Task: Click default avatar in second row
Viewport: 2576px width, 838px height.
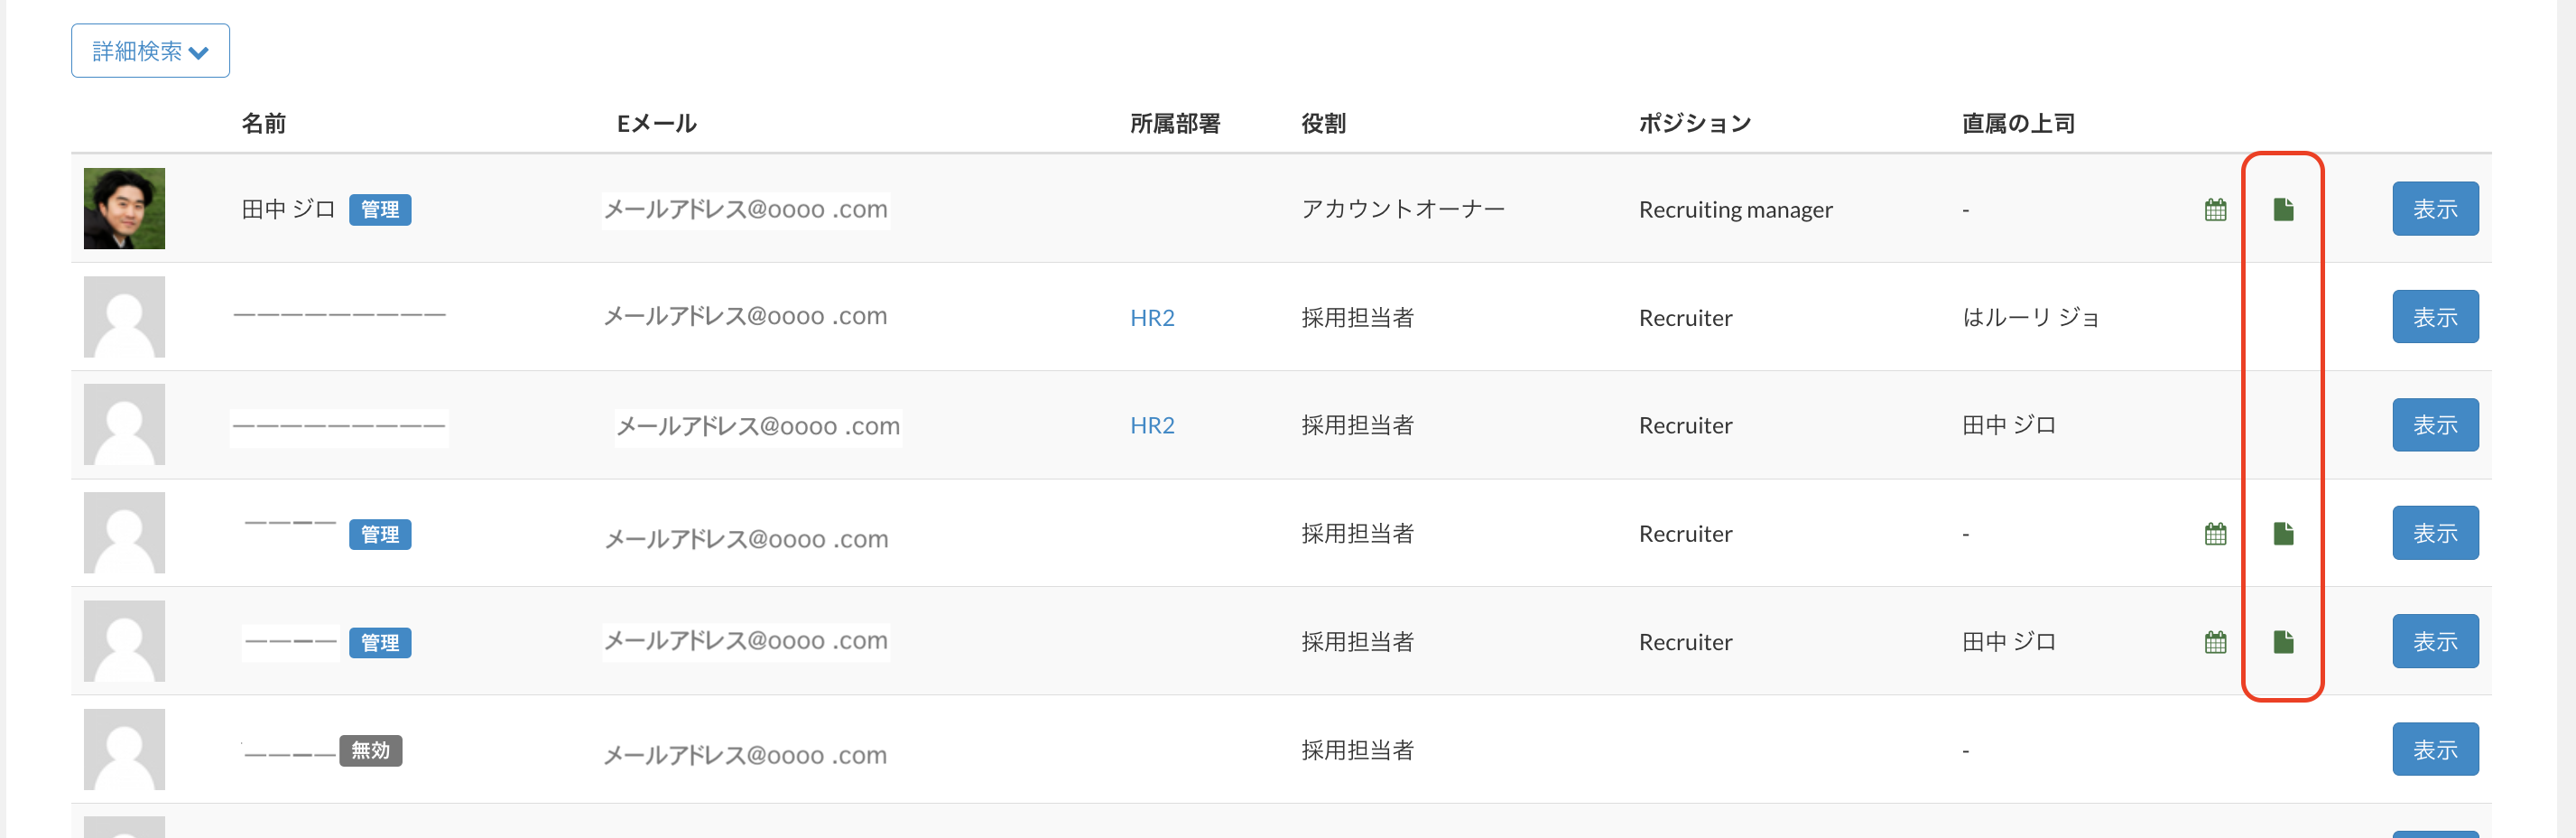Action: [x=124, y=317]
